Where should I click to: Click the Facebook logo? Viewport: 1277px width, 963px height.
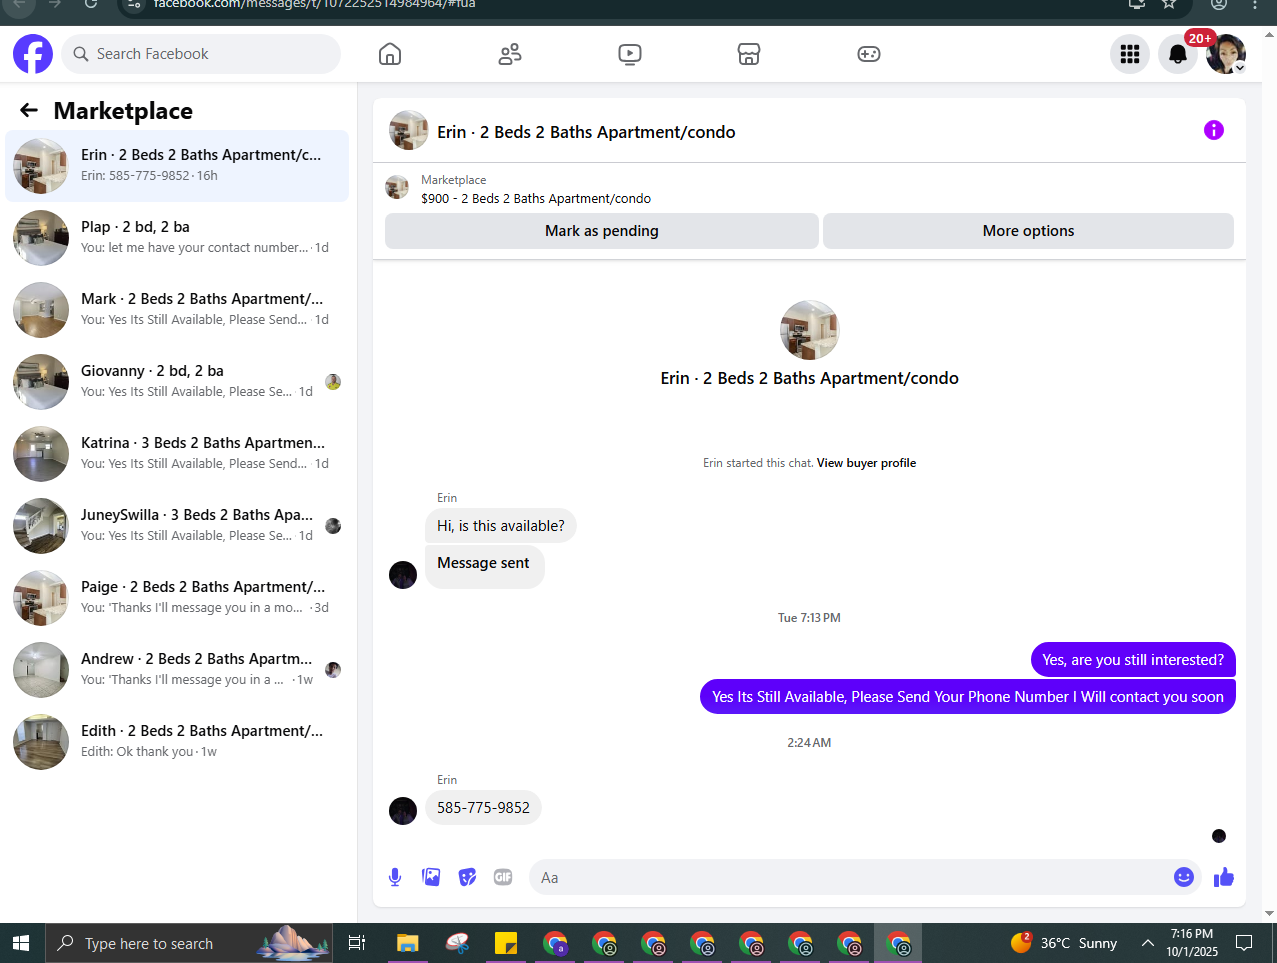click(x=33, y=54)
